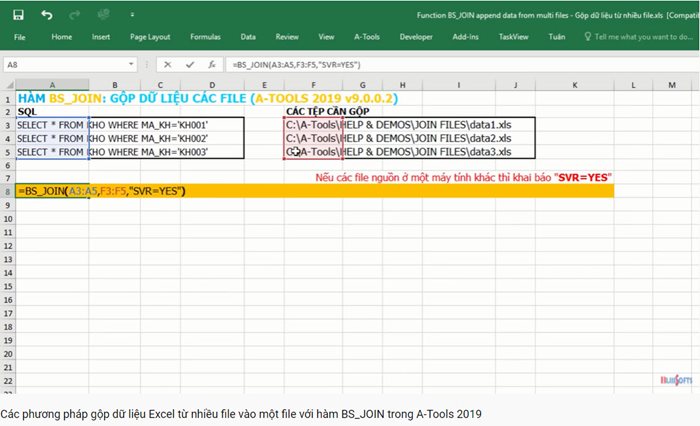Select column H header
The height and width of the screenshot is (426, 700).
tap(402, 85)
